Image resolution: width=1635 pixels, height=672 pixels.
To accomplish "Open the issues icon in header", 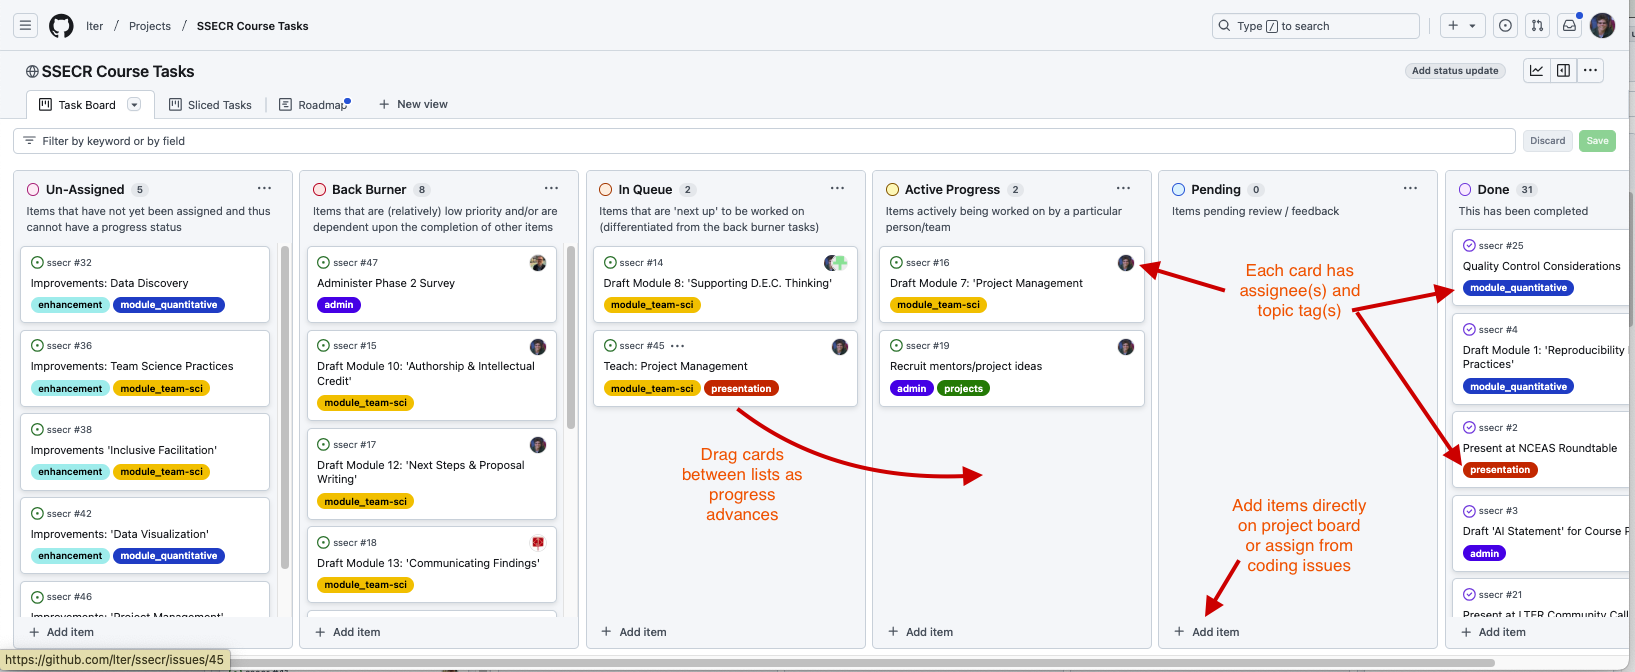I will 1505,26.
